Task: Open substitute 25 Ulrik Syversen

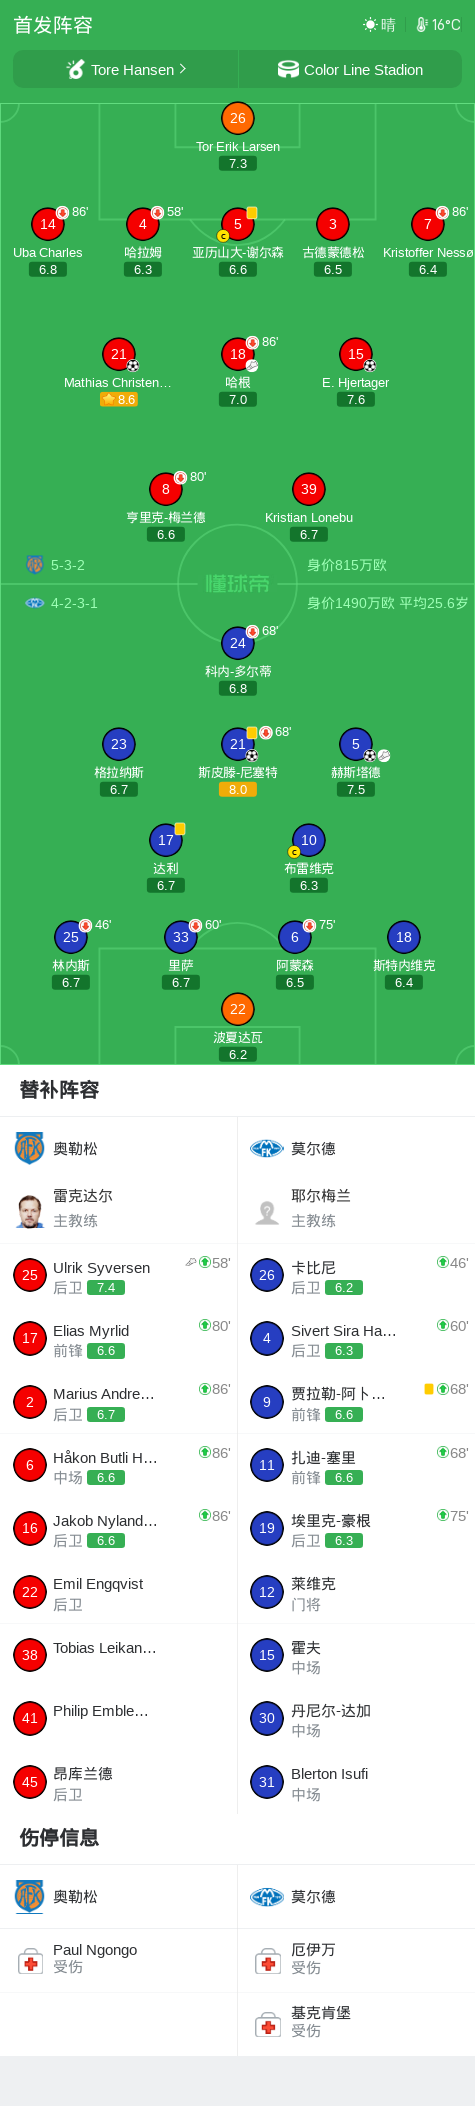Action: pyautogui.click(x=119, y=1276)
